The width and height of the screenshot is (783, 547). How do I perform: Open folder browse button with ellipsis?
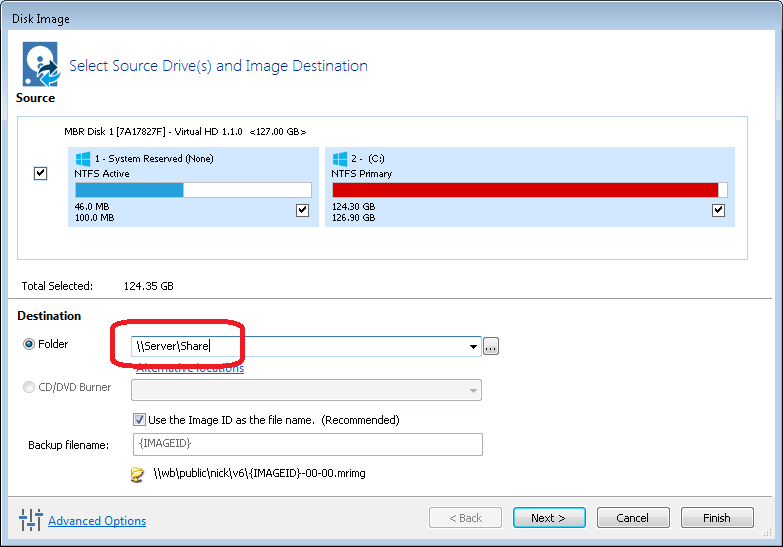coord(490,346)
